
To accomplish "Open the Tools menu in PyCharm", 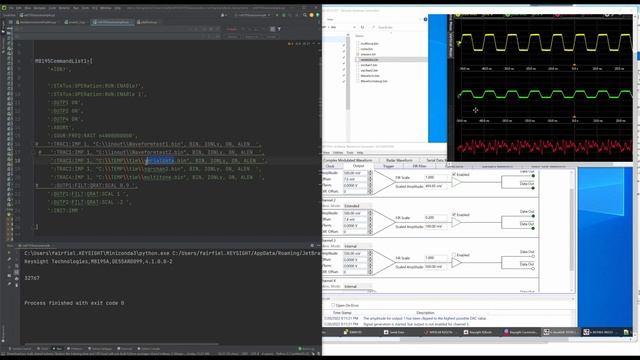I will pos(85,8).
